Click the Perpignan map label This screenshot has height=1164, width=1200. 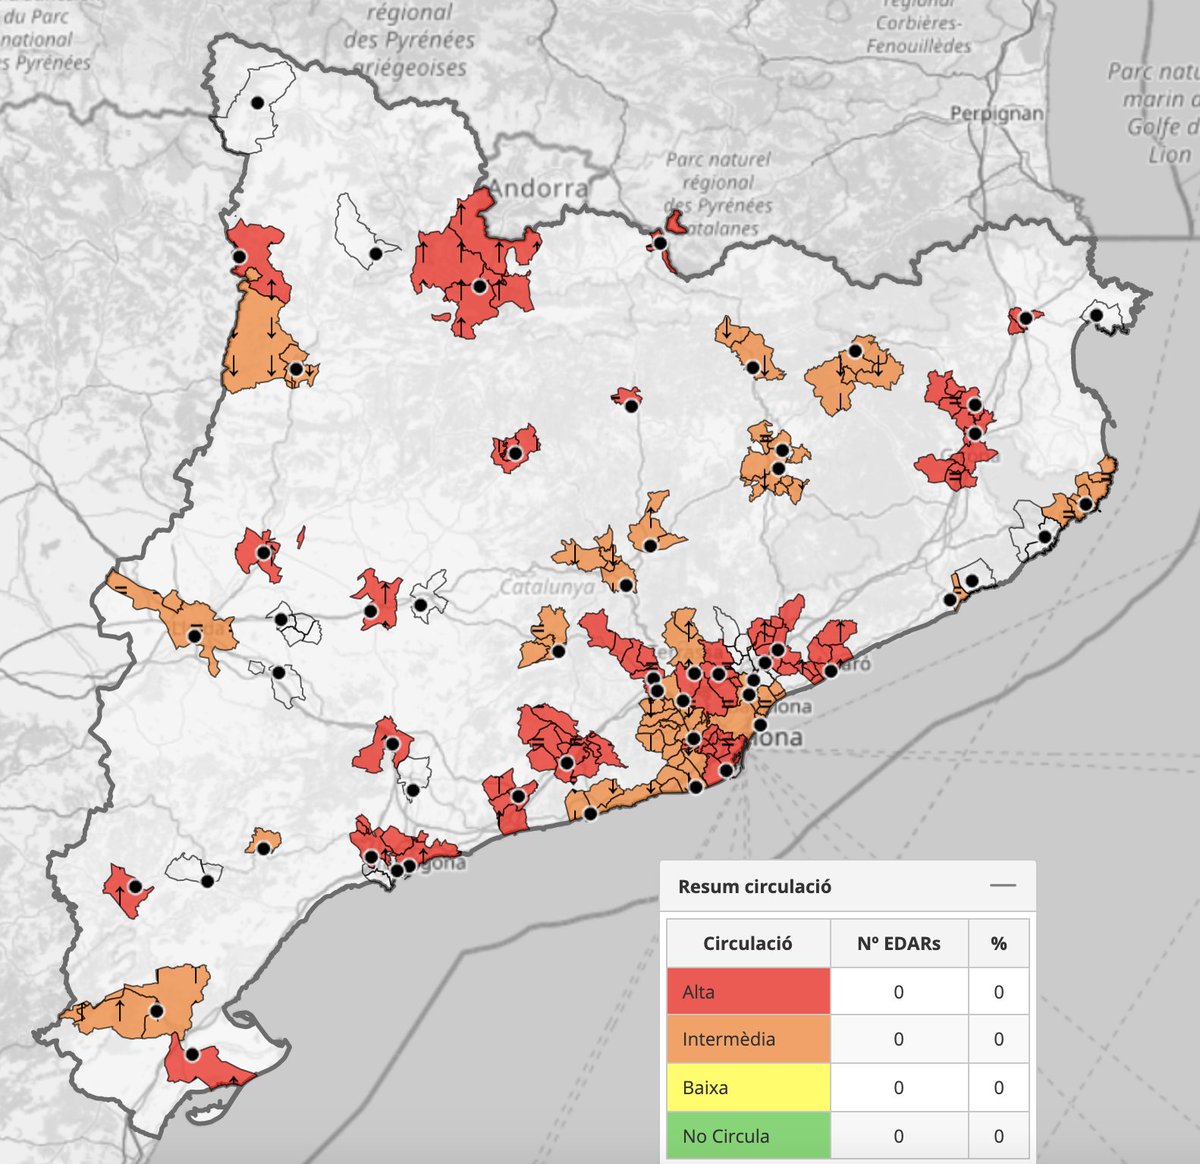pos(996,113)
